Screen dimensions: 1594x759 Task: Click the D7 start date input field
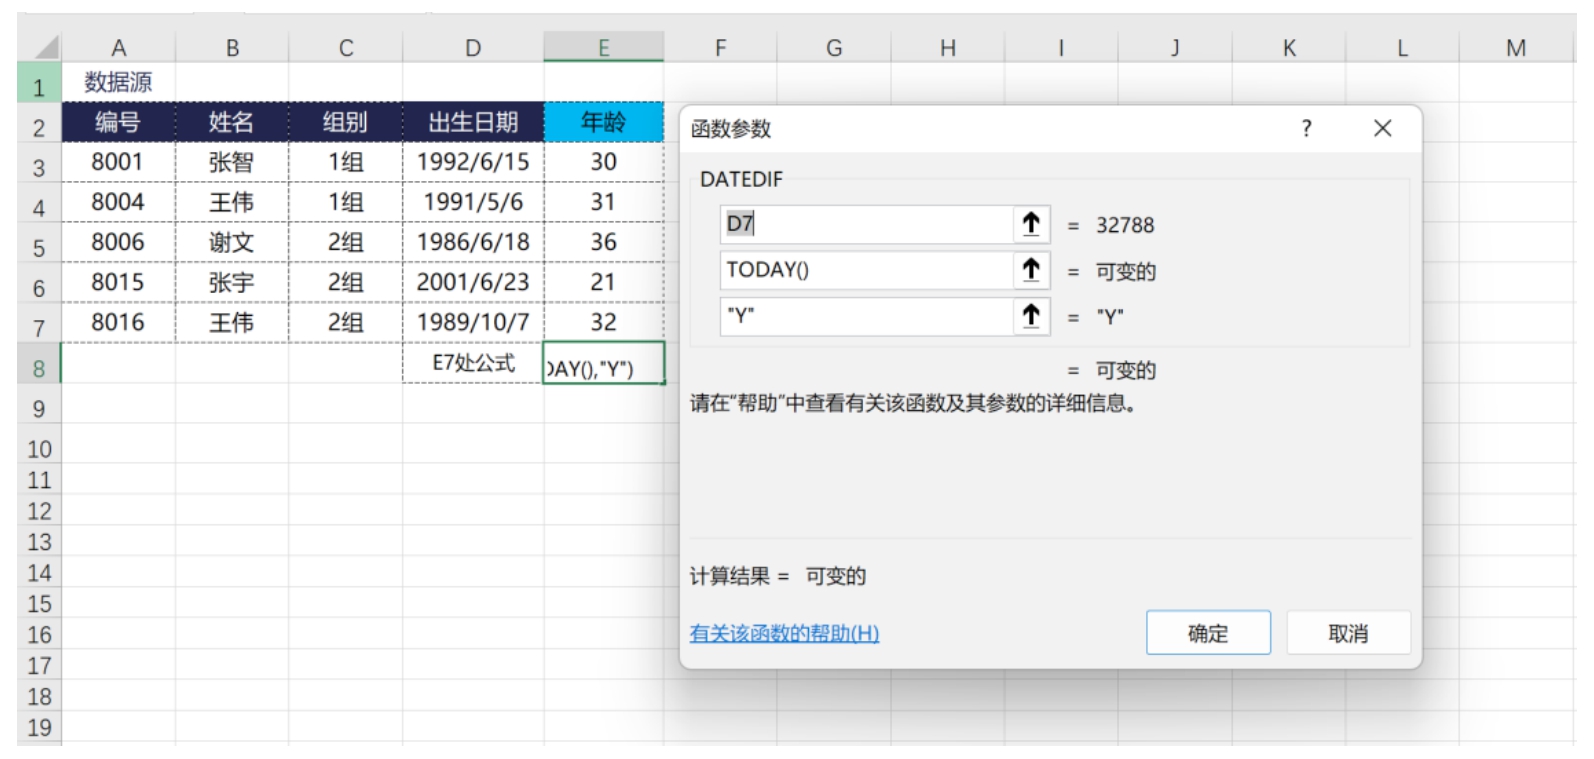click(866, 224)
